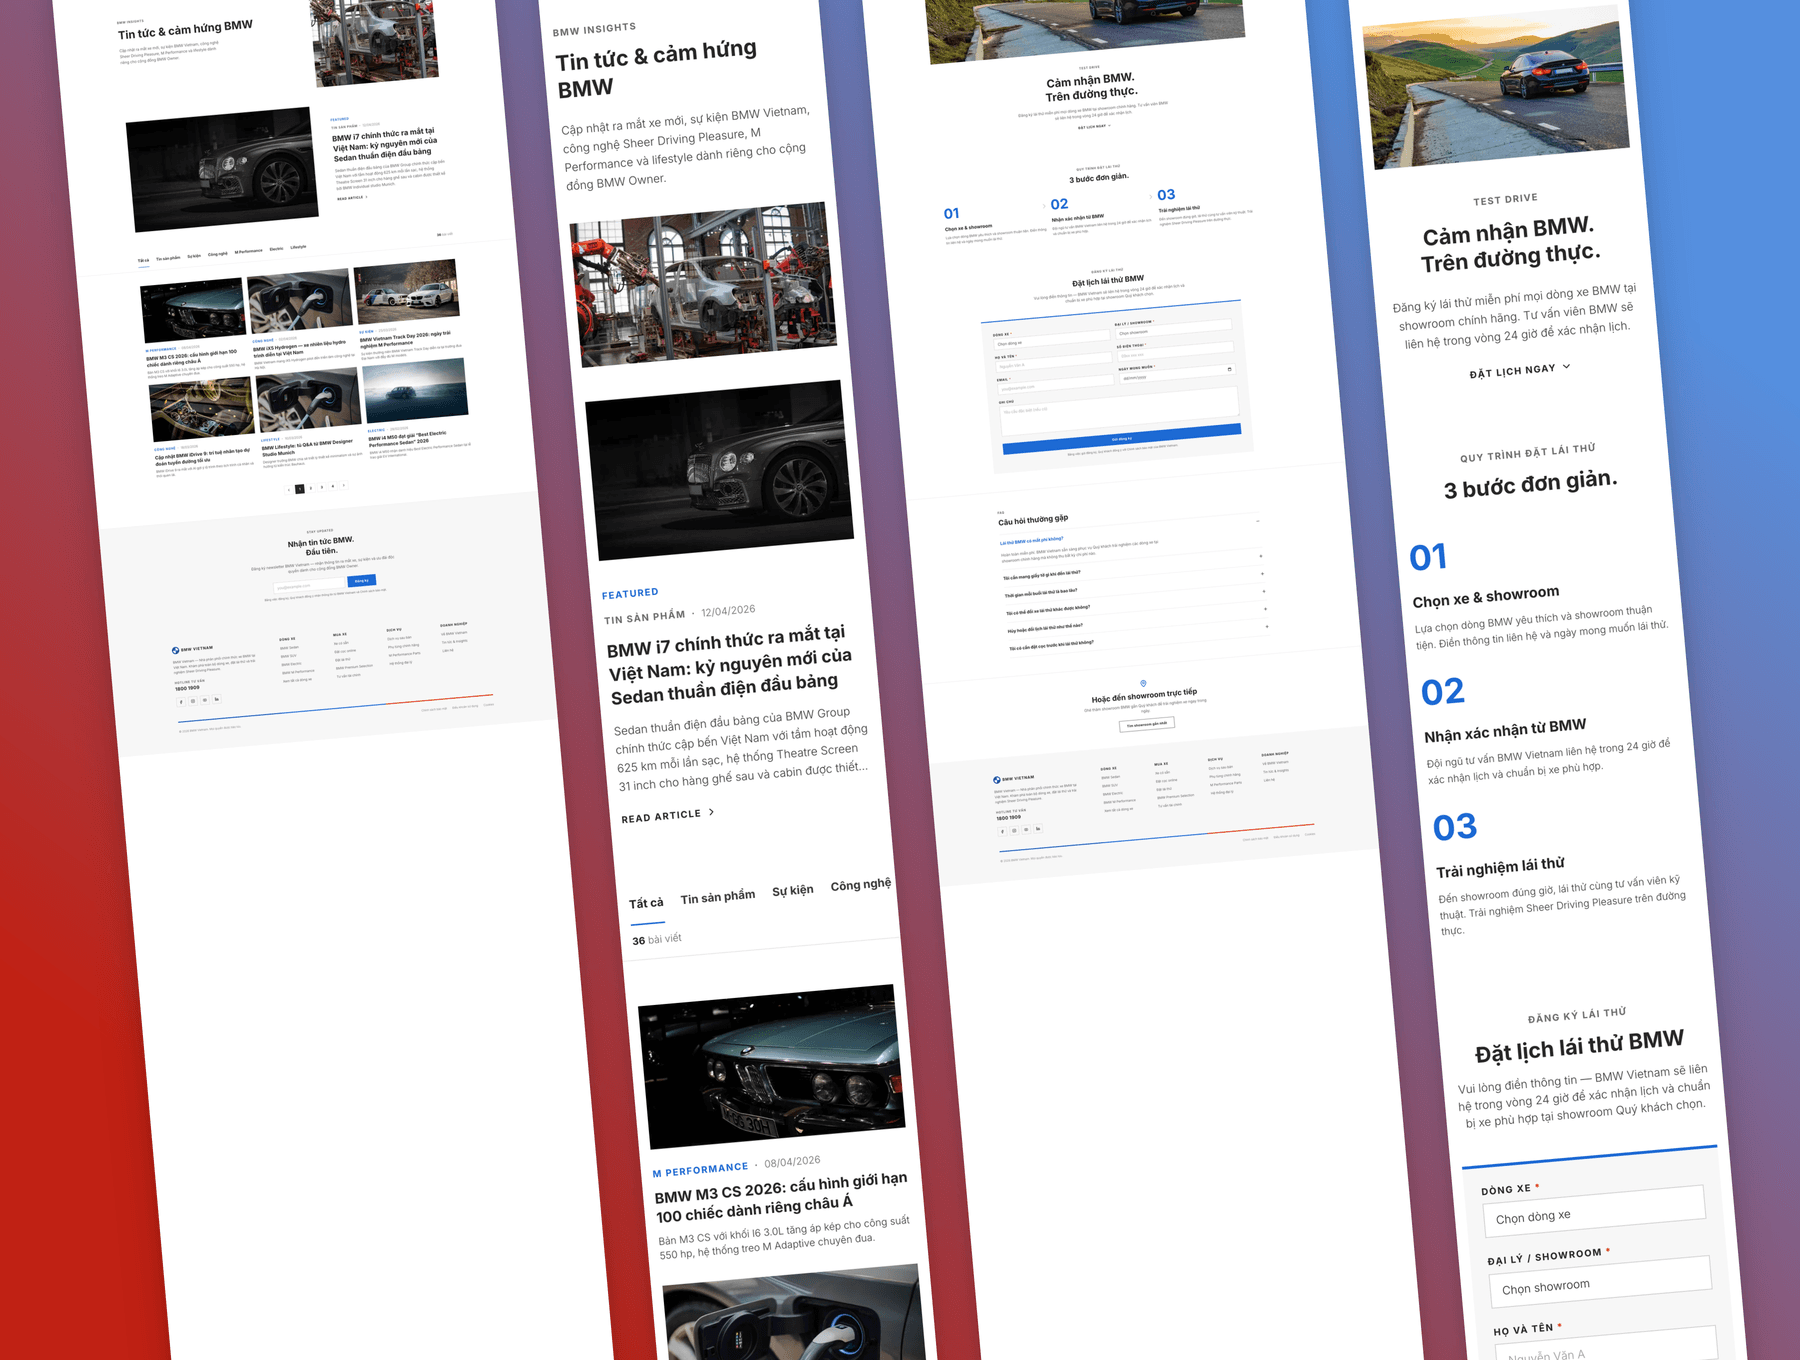Click blue 'Đăng ký' newsletter button
The width and height of the screenshot is (1800, 1360).
coord(362,580)
